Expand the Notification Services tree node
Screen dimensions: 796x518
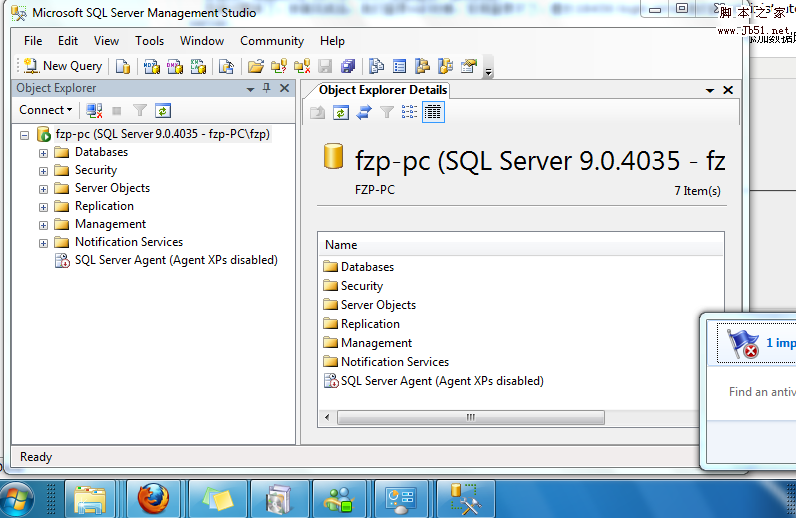(x=43, y=243)
